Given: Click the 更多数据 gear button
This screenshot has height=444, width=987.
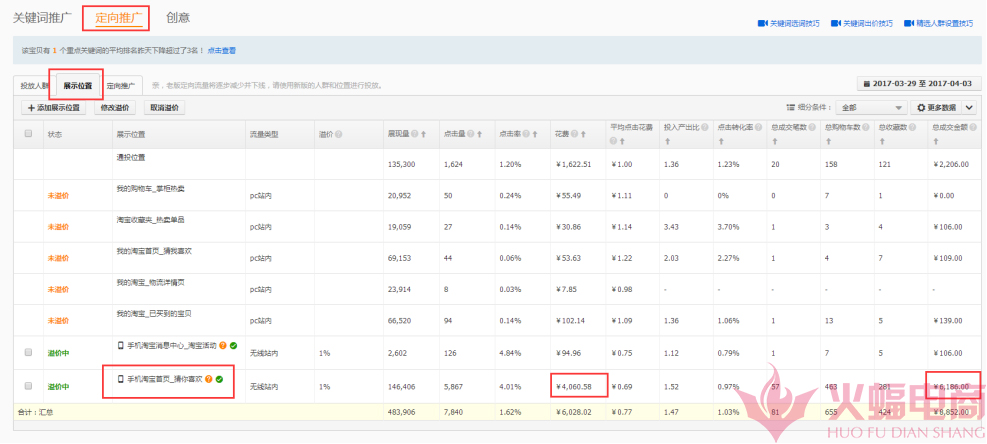Looking at the screenshot, I should pyautogui.click(x=935, y=108).
